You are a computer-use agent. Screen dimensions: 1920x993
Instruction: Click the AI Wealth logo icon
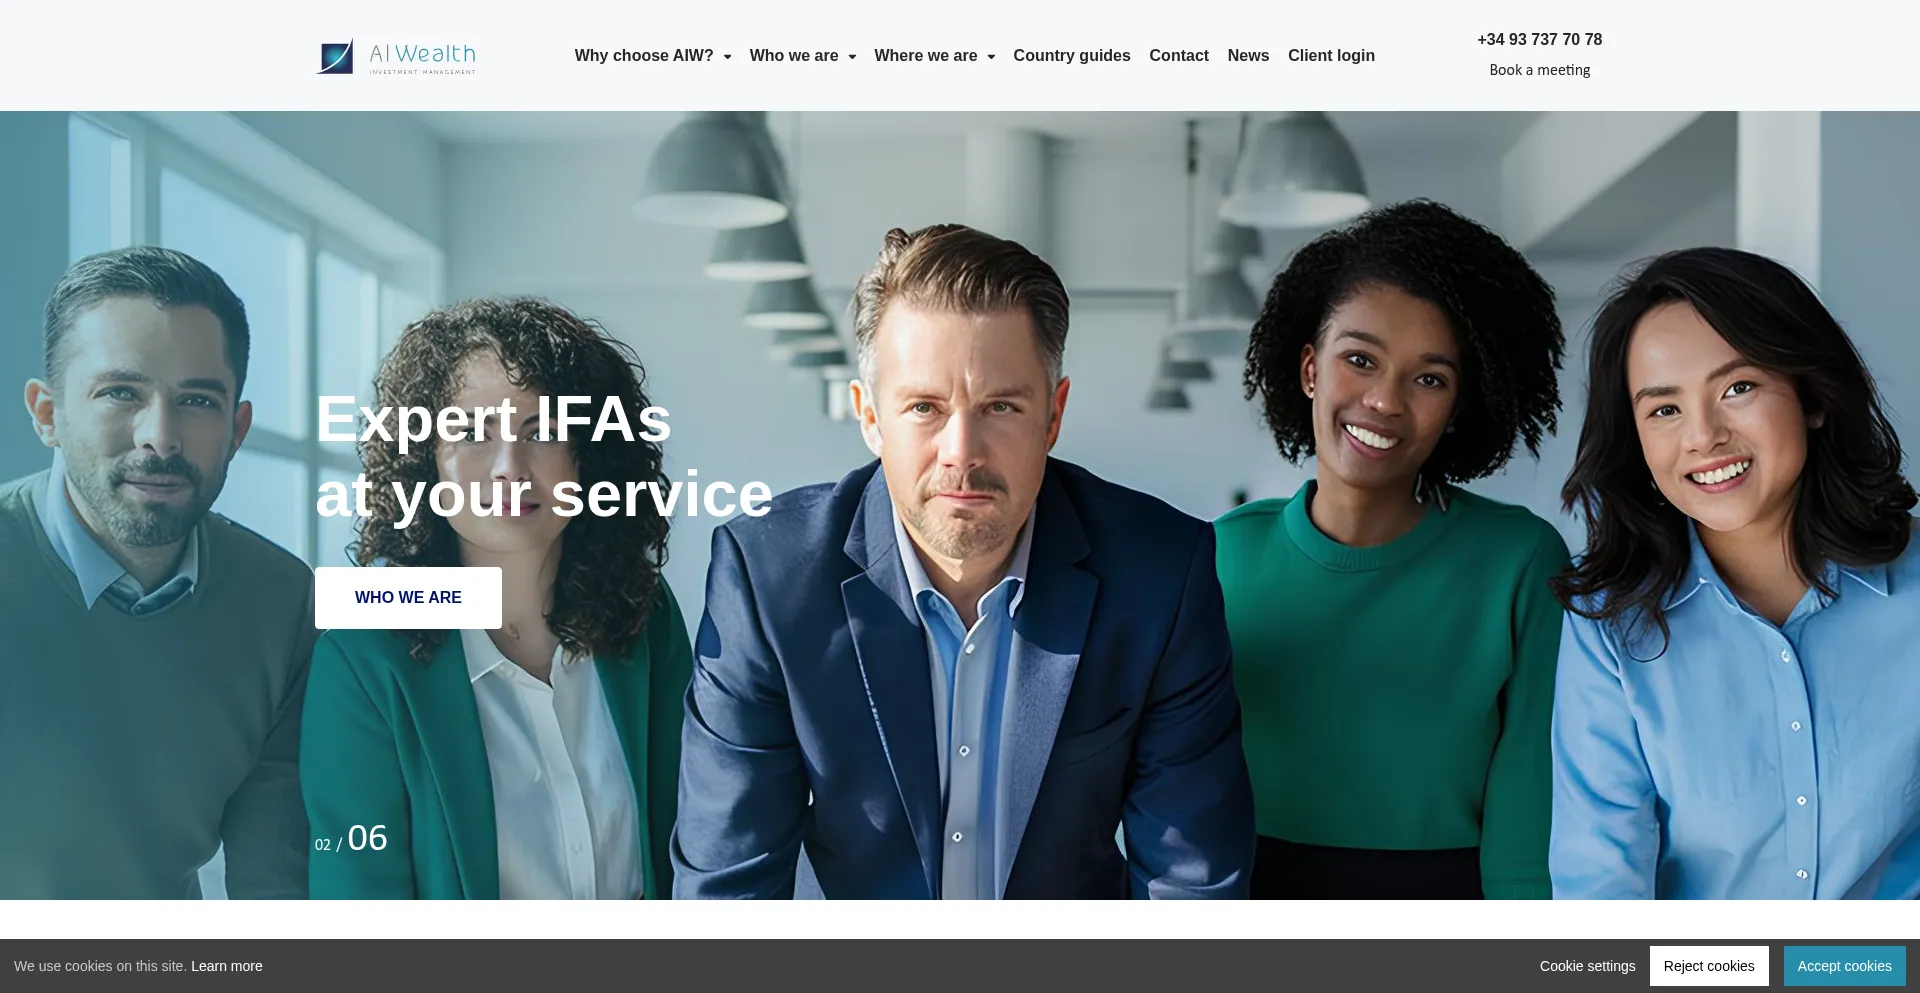335,56
